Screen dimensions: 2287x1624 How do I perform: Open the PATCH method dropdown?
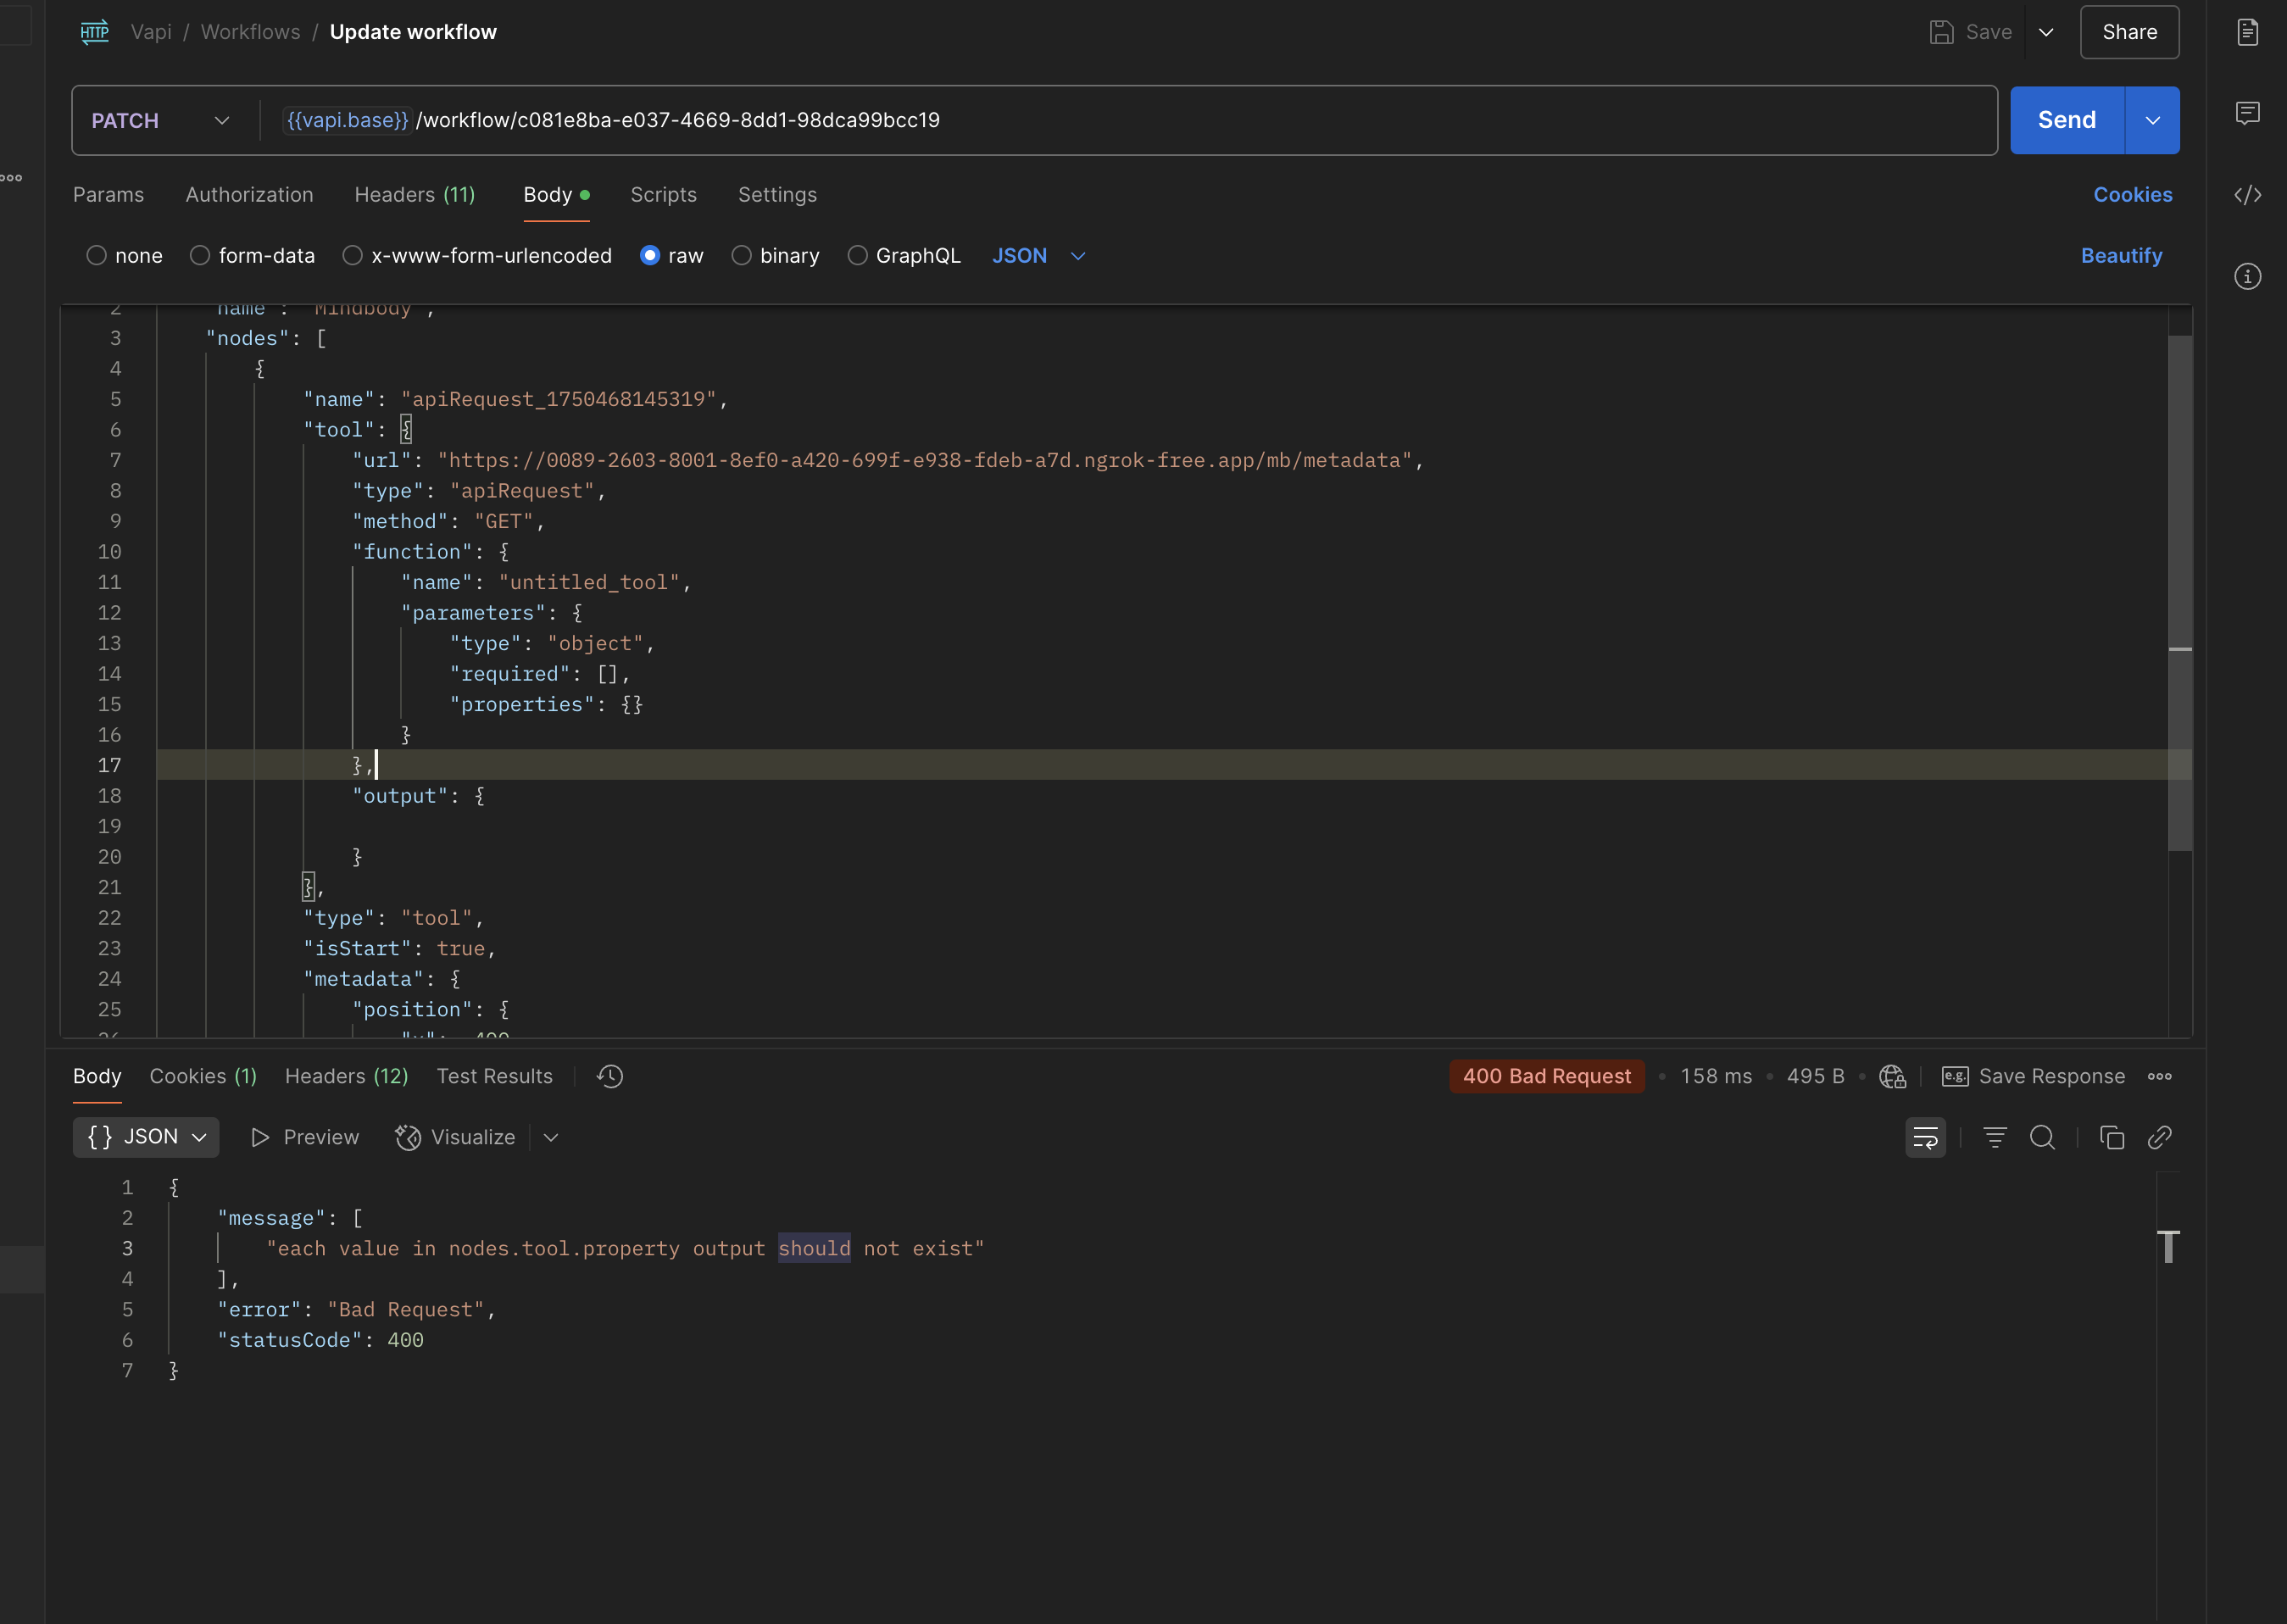pyautogui.click(x=221, y=120)
